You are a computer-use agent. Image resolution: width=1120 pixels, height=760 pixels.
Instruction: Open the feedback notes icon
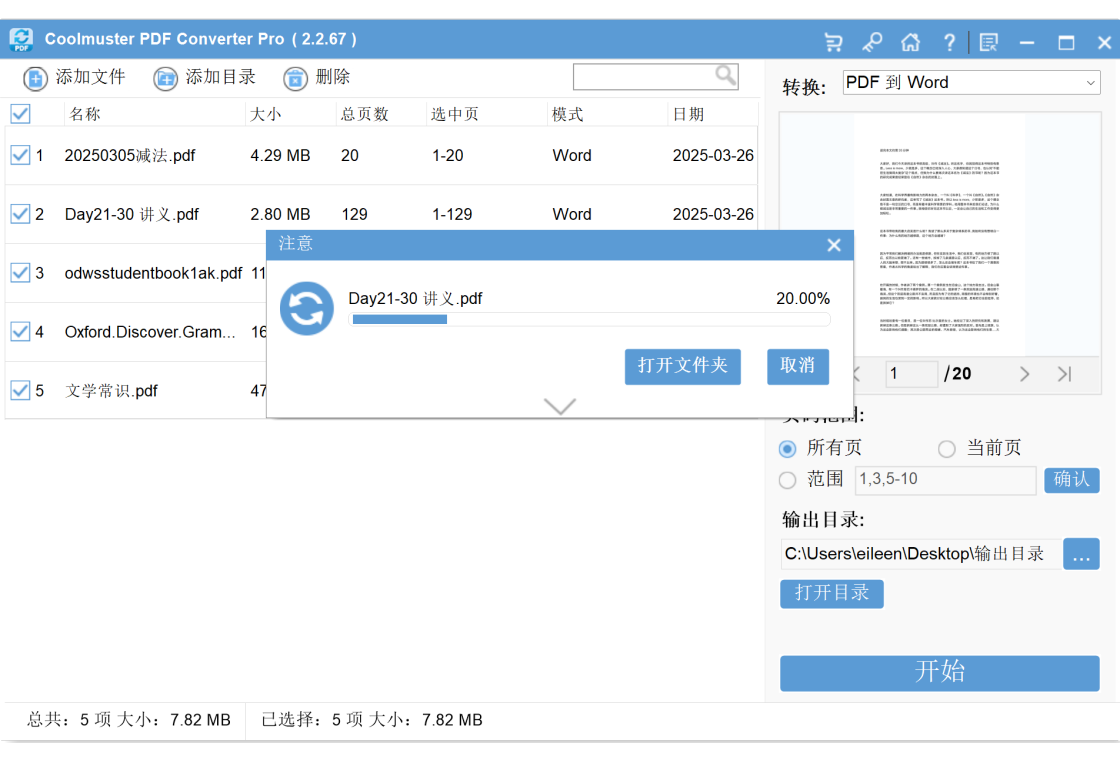point(989,42)
